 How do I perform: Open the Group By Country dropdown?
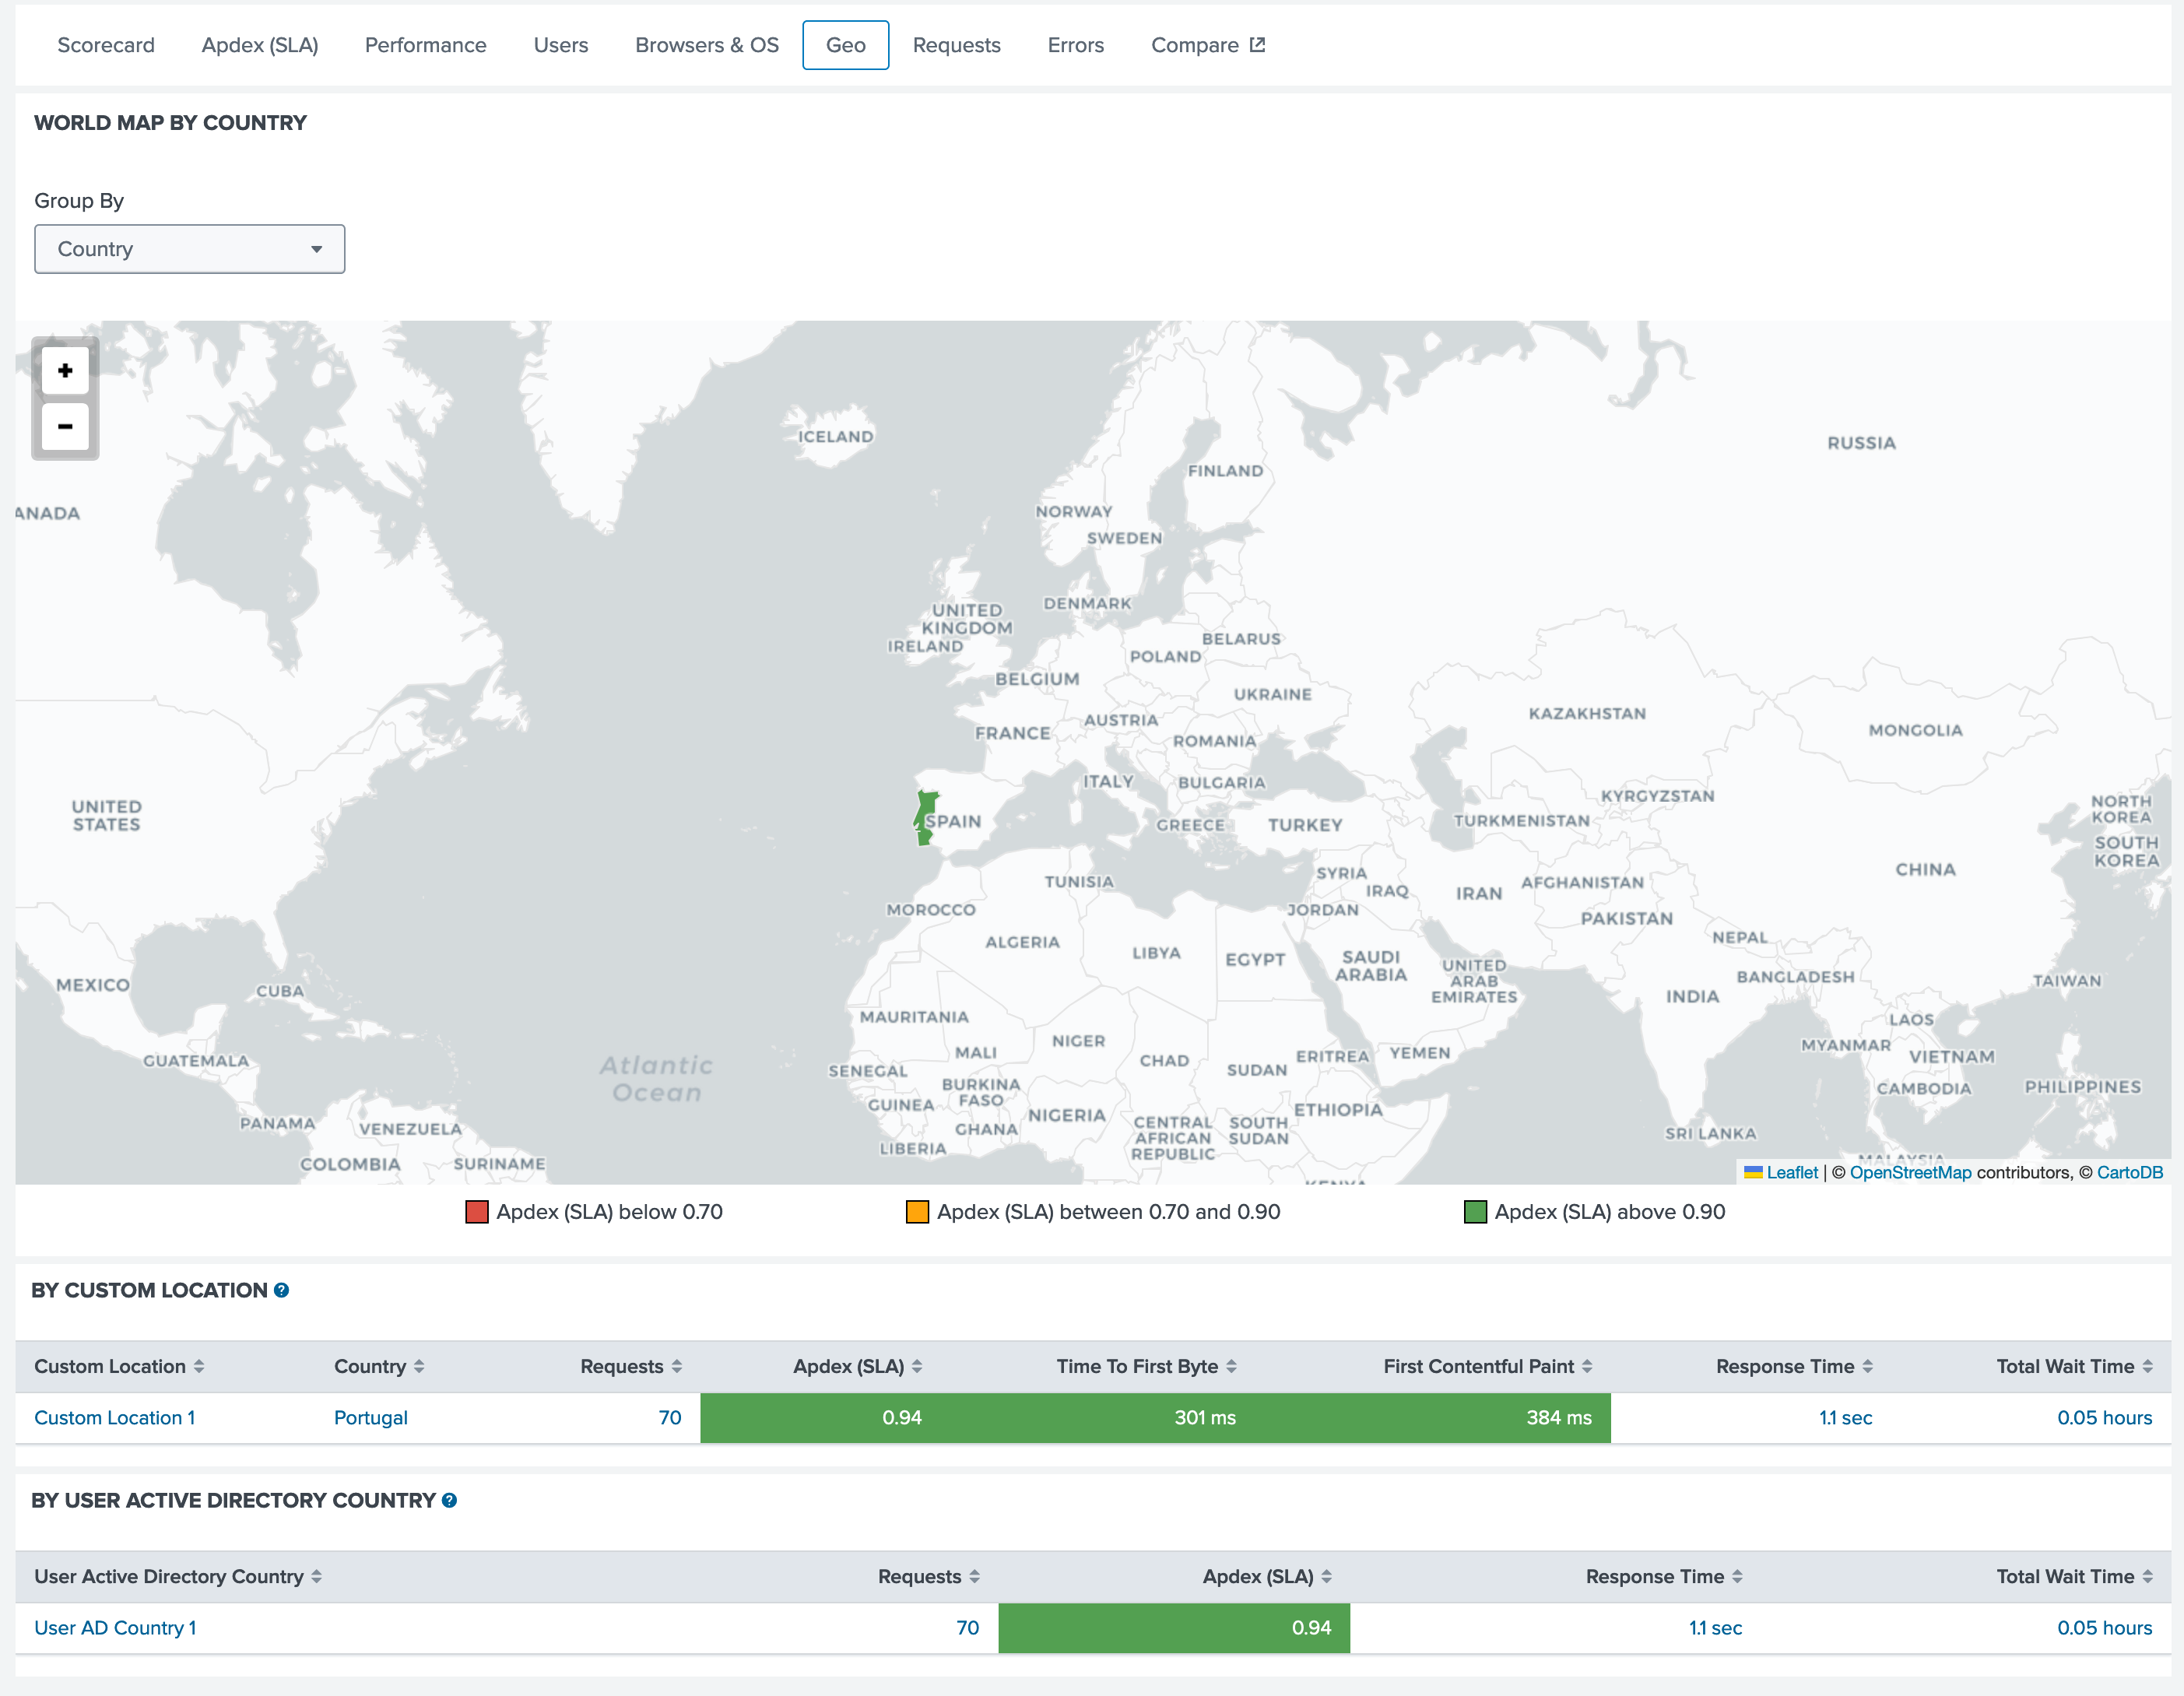tap(190, 249)
